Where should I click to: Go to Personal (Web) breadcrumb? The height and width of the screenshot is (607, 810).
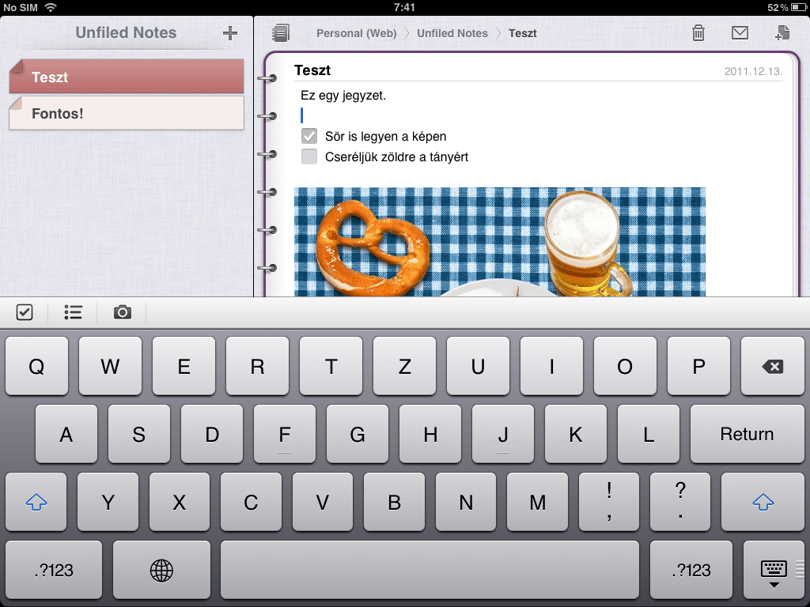[356, 33]
